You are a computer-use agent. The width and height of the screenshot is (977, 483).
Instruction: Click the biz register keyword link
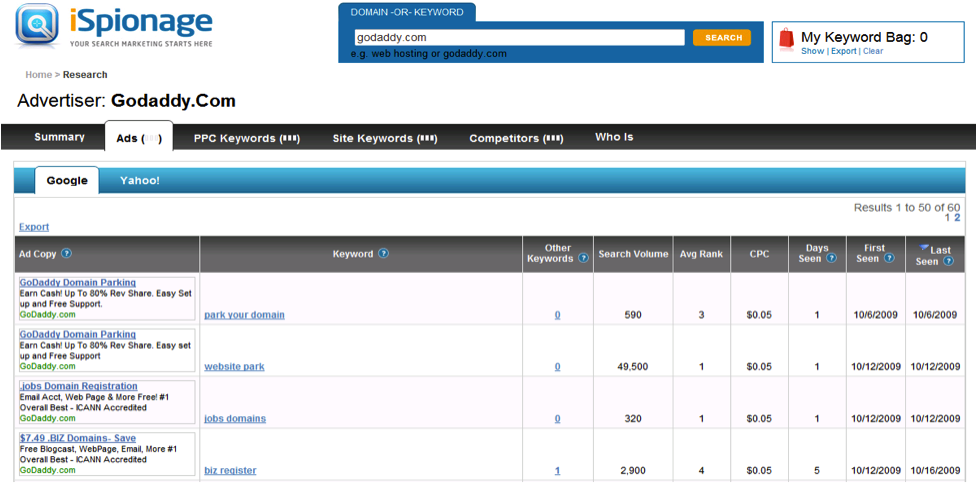tap(230, 471)
